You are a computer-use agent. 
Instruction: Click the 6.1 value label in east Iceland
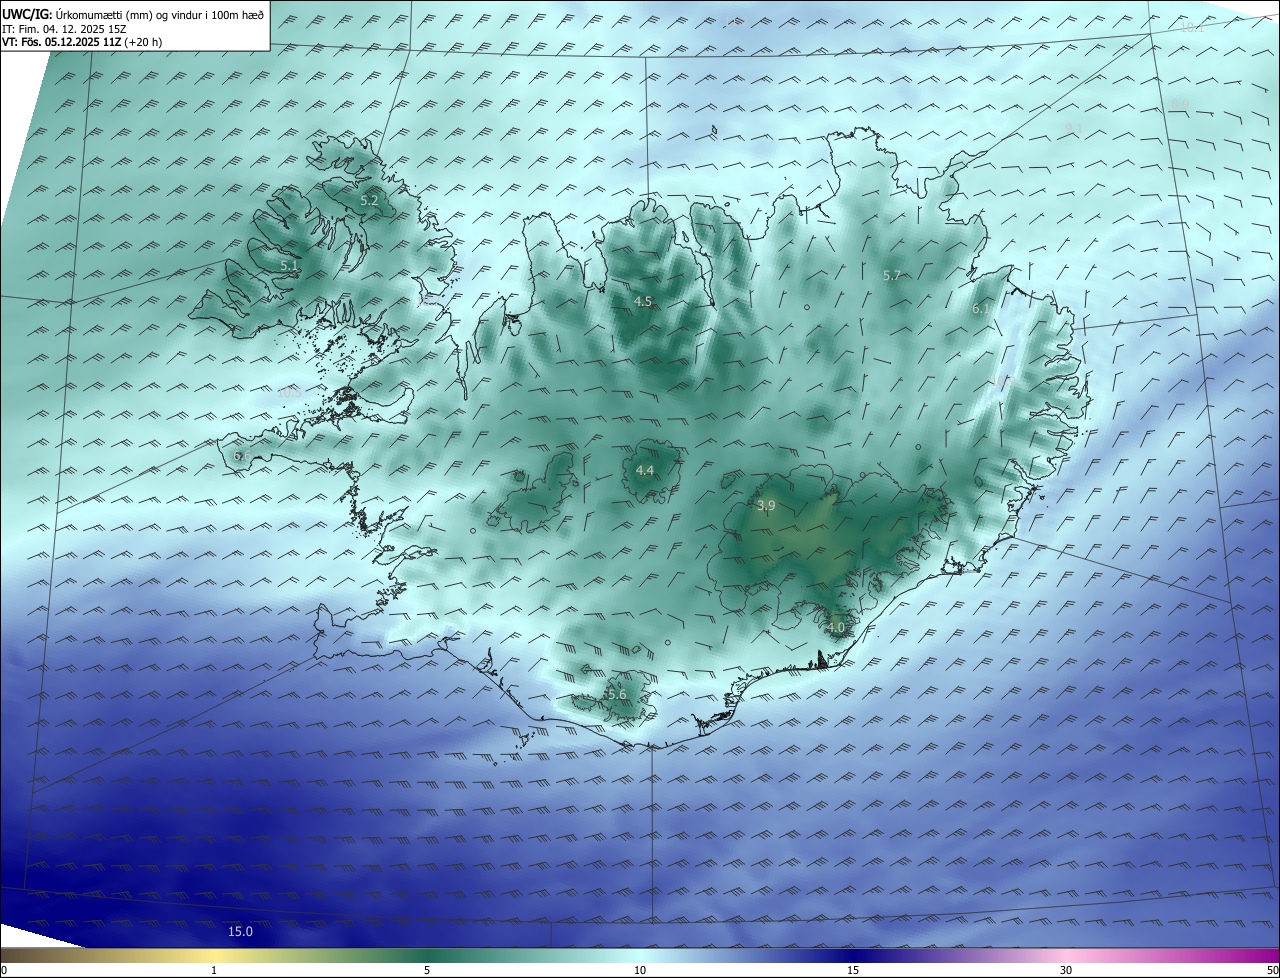(x=981, y=309)
